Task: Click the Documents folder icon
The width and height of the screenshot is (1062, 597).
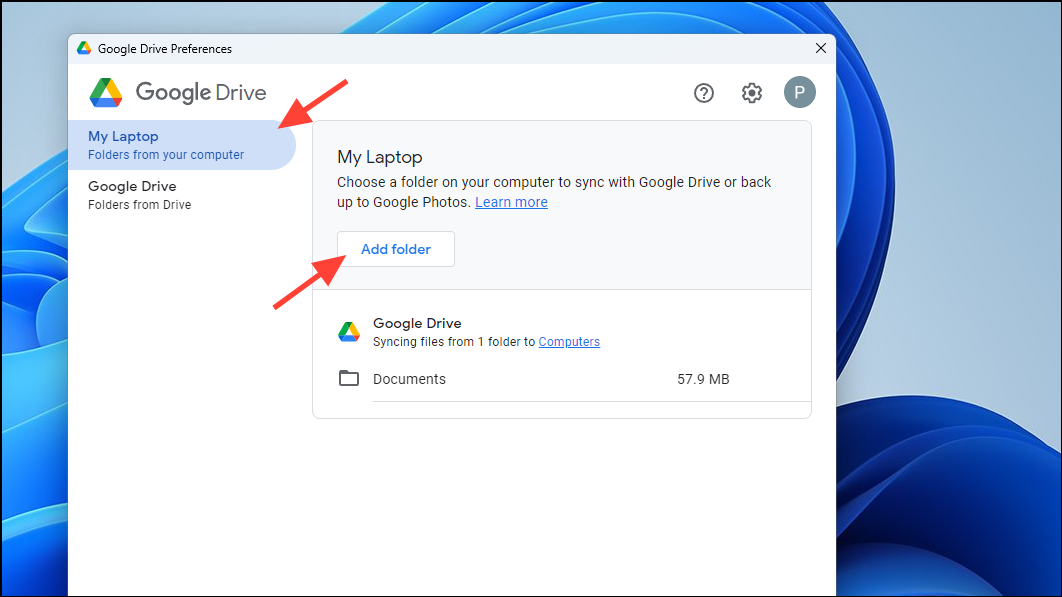Action: (x=348, y=378)
